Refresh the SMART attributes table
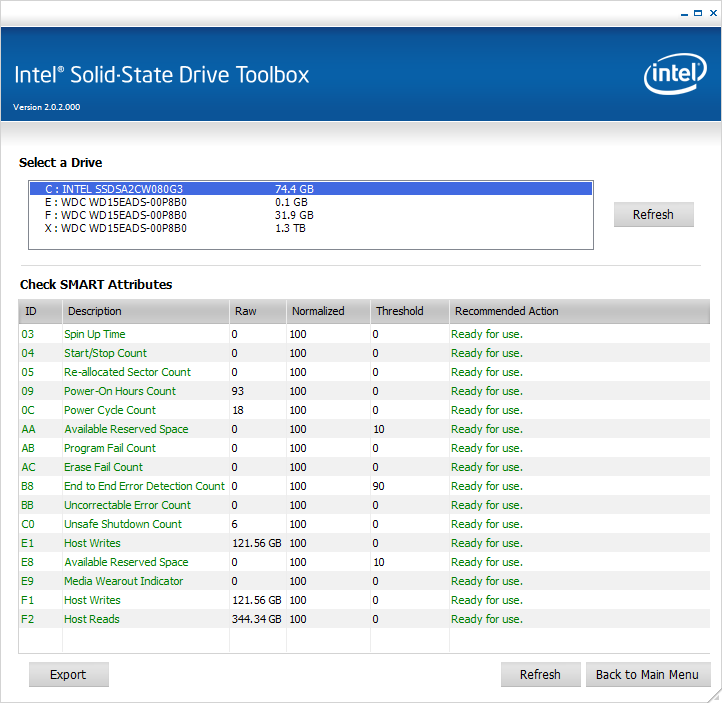Screen dimensions: 722x703 540,675
